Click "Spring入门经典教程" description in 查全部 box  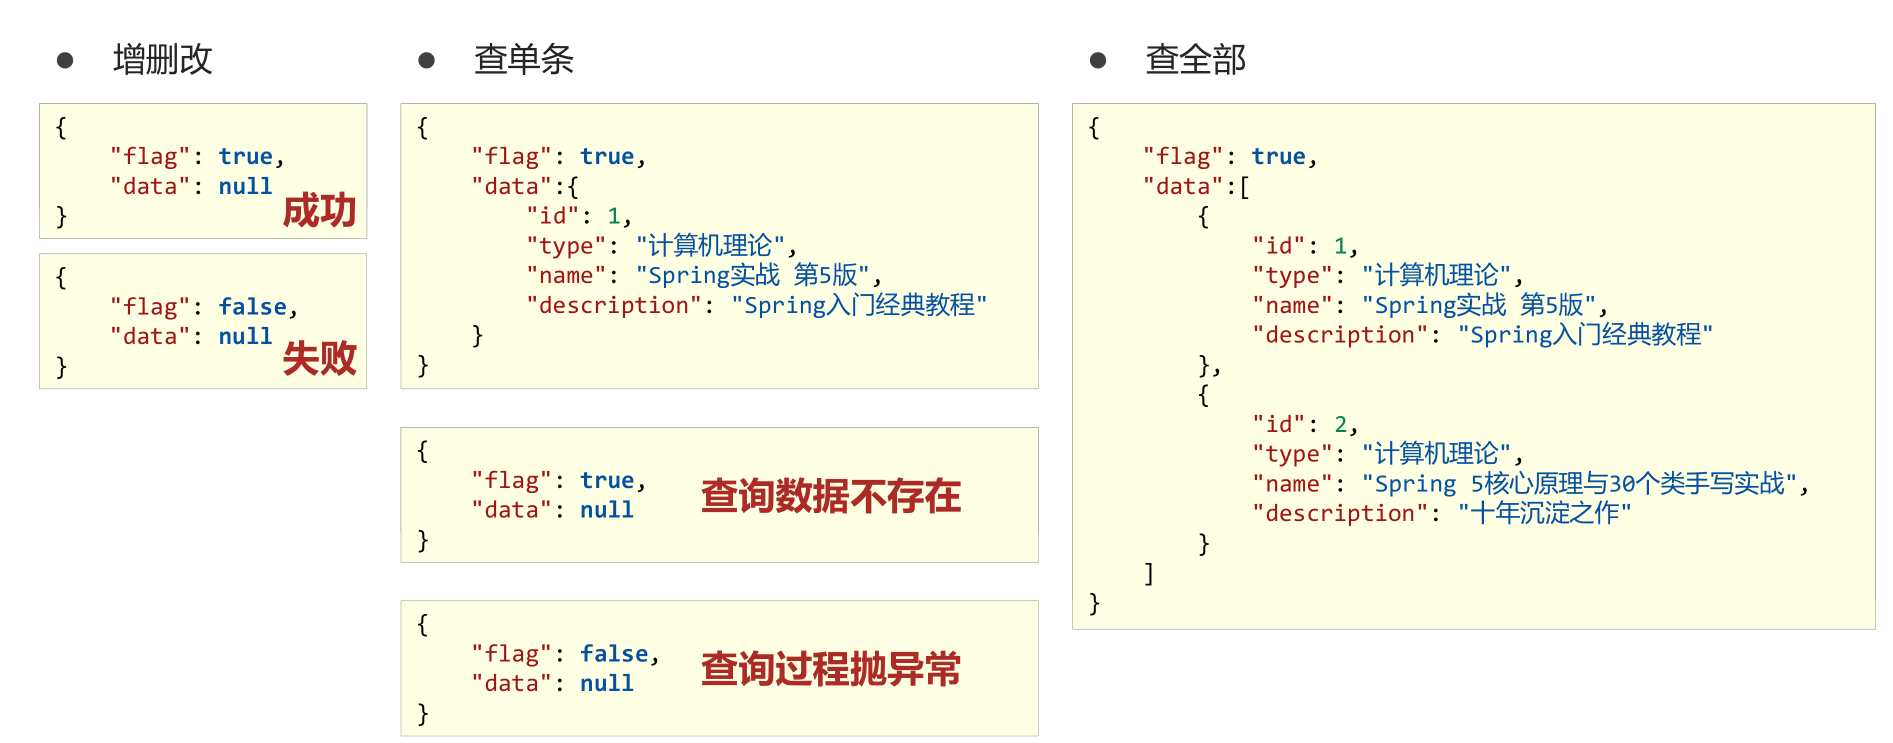tap(1585, 335)
